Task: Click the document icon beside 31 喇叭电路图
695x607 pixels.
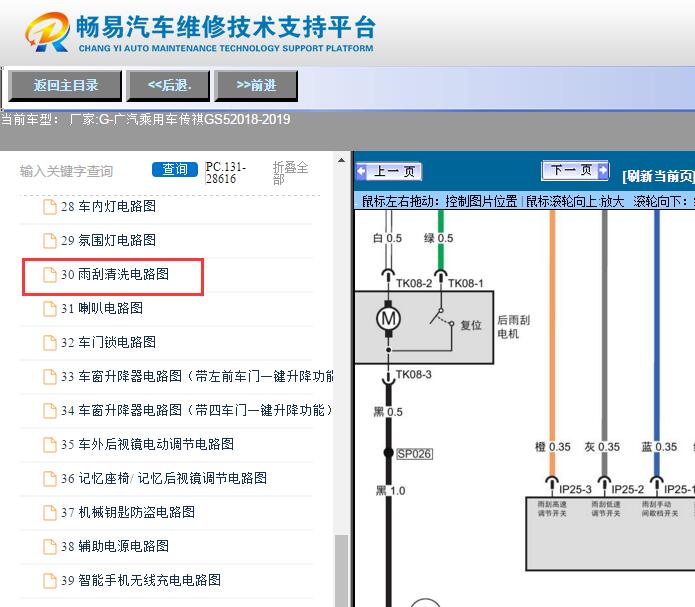Action: pos(50,309)
